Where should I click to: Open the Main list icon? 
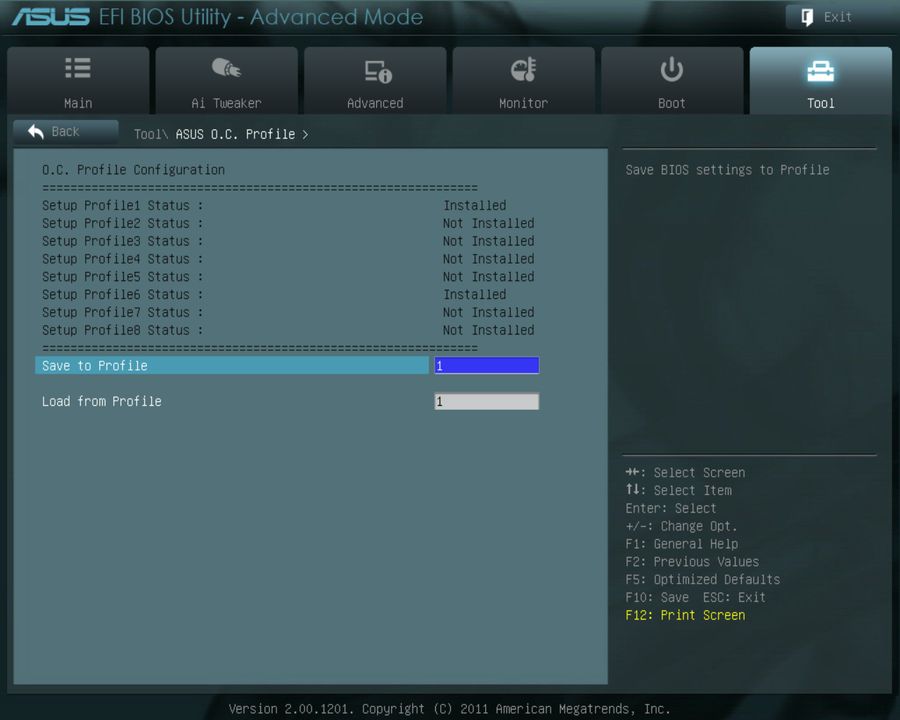pos(78,68)
